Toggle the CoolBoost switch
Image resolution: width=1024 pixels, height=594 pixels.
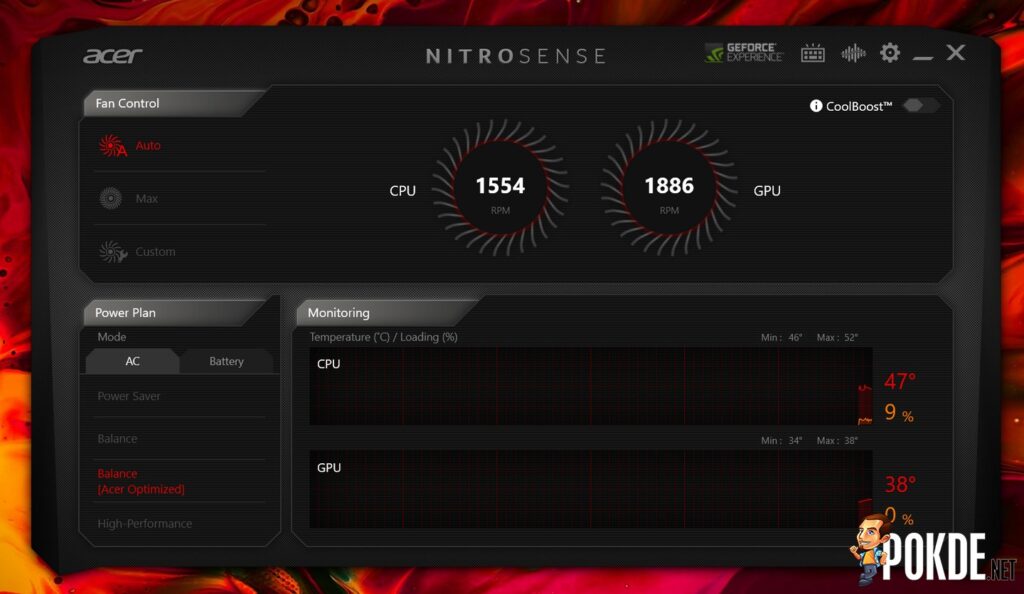click(x=920, y=105)
